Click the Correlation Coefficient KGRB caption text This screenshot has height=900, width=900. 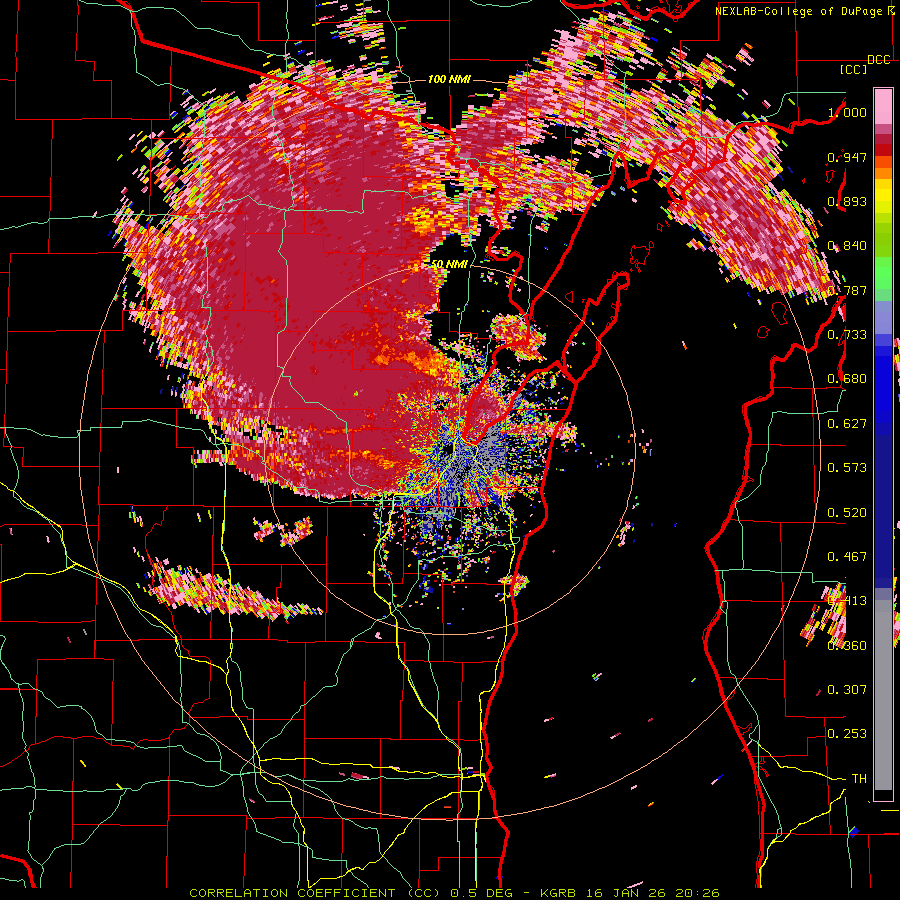pyautogui.click(x=454, y=893)
